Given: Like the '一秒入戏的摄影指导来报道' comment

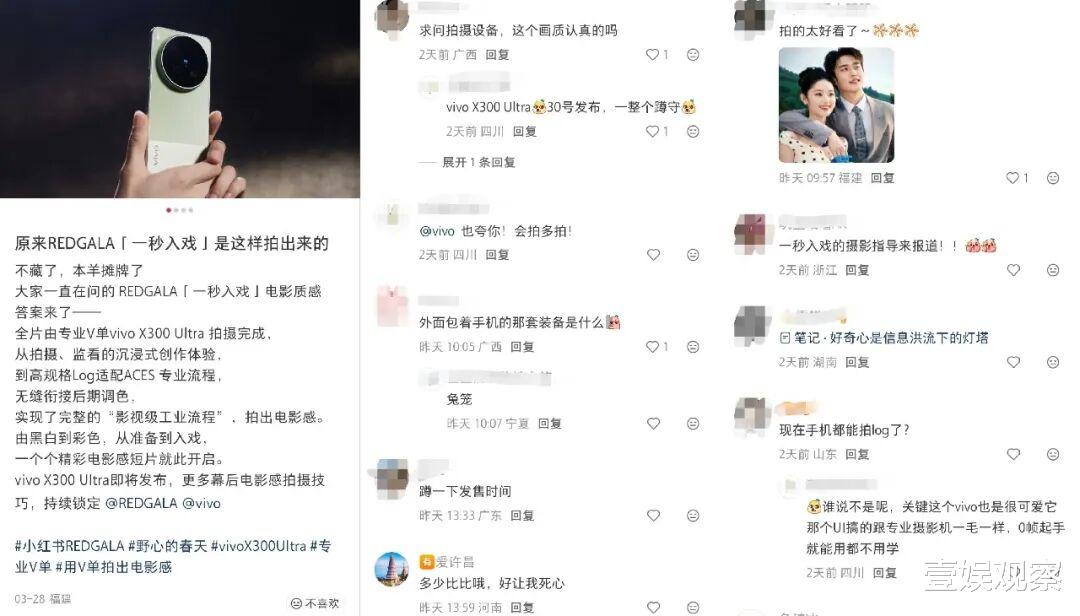Looking at the screenshot, I should [1013, 270].
